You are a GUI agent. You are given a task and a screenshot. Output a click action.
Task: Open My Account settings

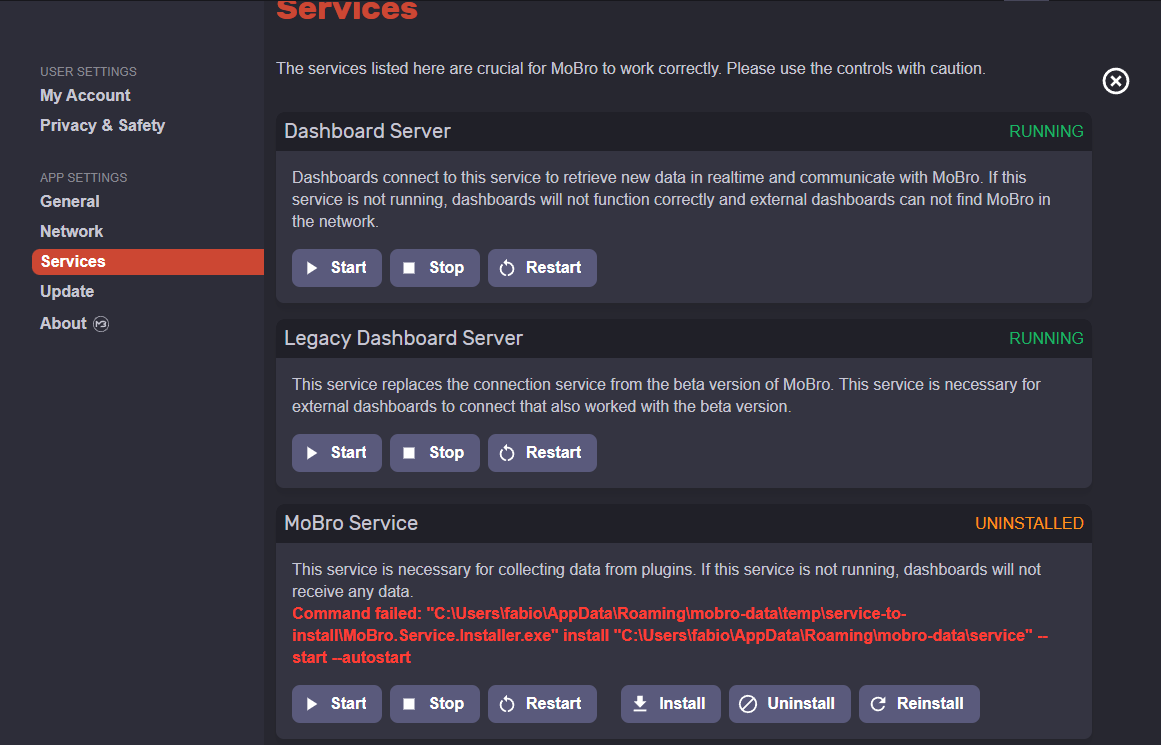(85, 96)
